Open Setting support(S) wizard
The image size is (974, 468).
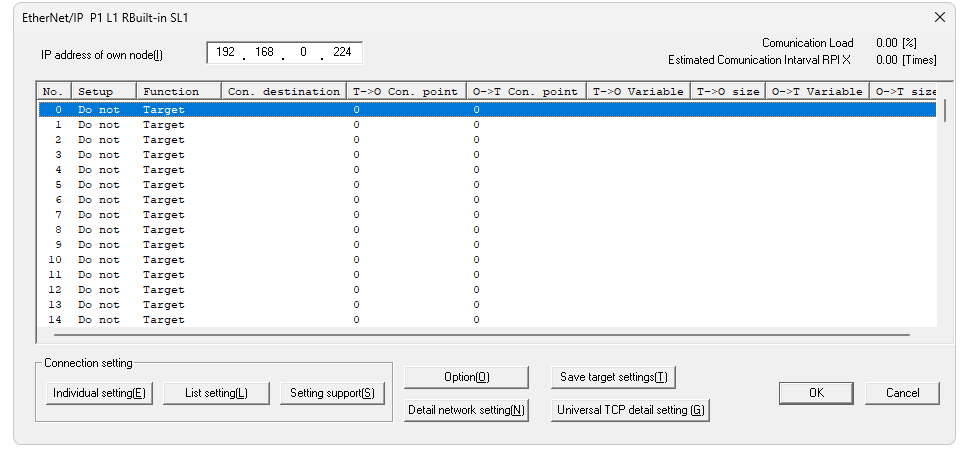click(x=331, y=393)
